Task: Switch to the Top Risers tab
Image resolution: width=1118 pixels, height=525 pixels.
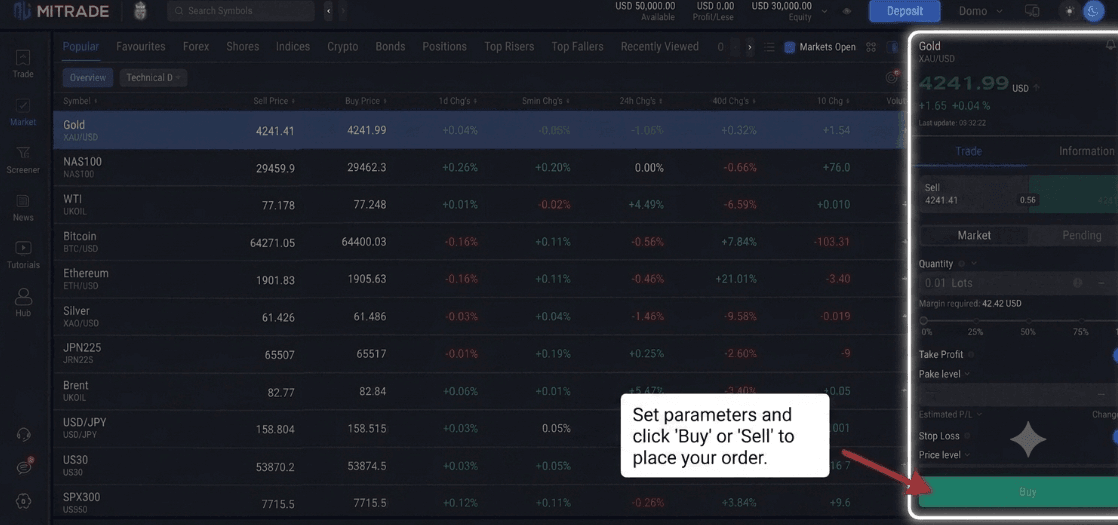Action: tap(509, 46)
